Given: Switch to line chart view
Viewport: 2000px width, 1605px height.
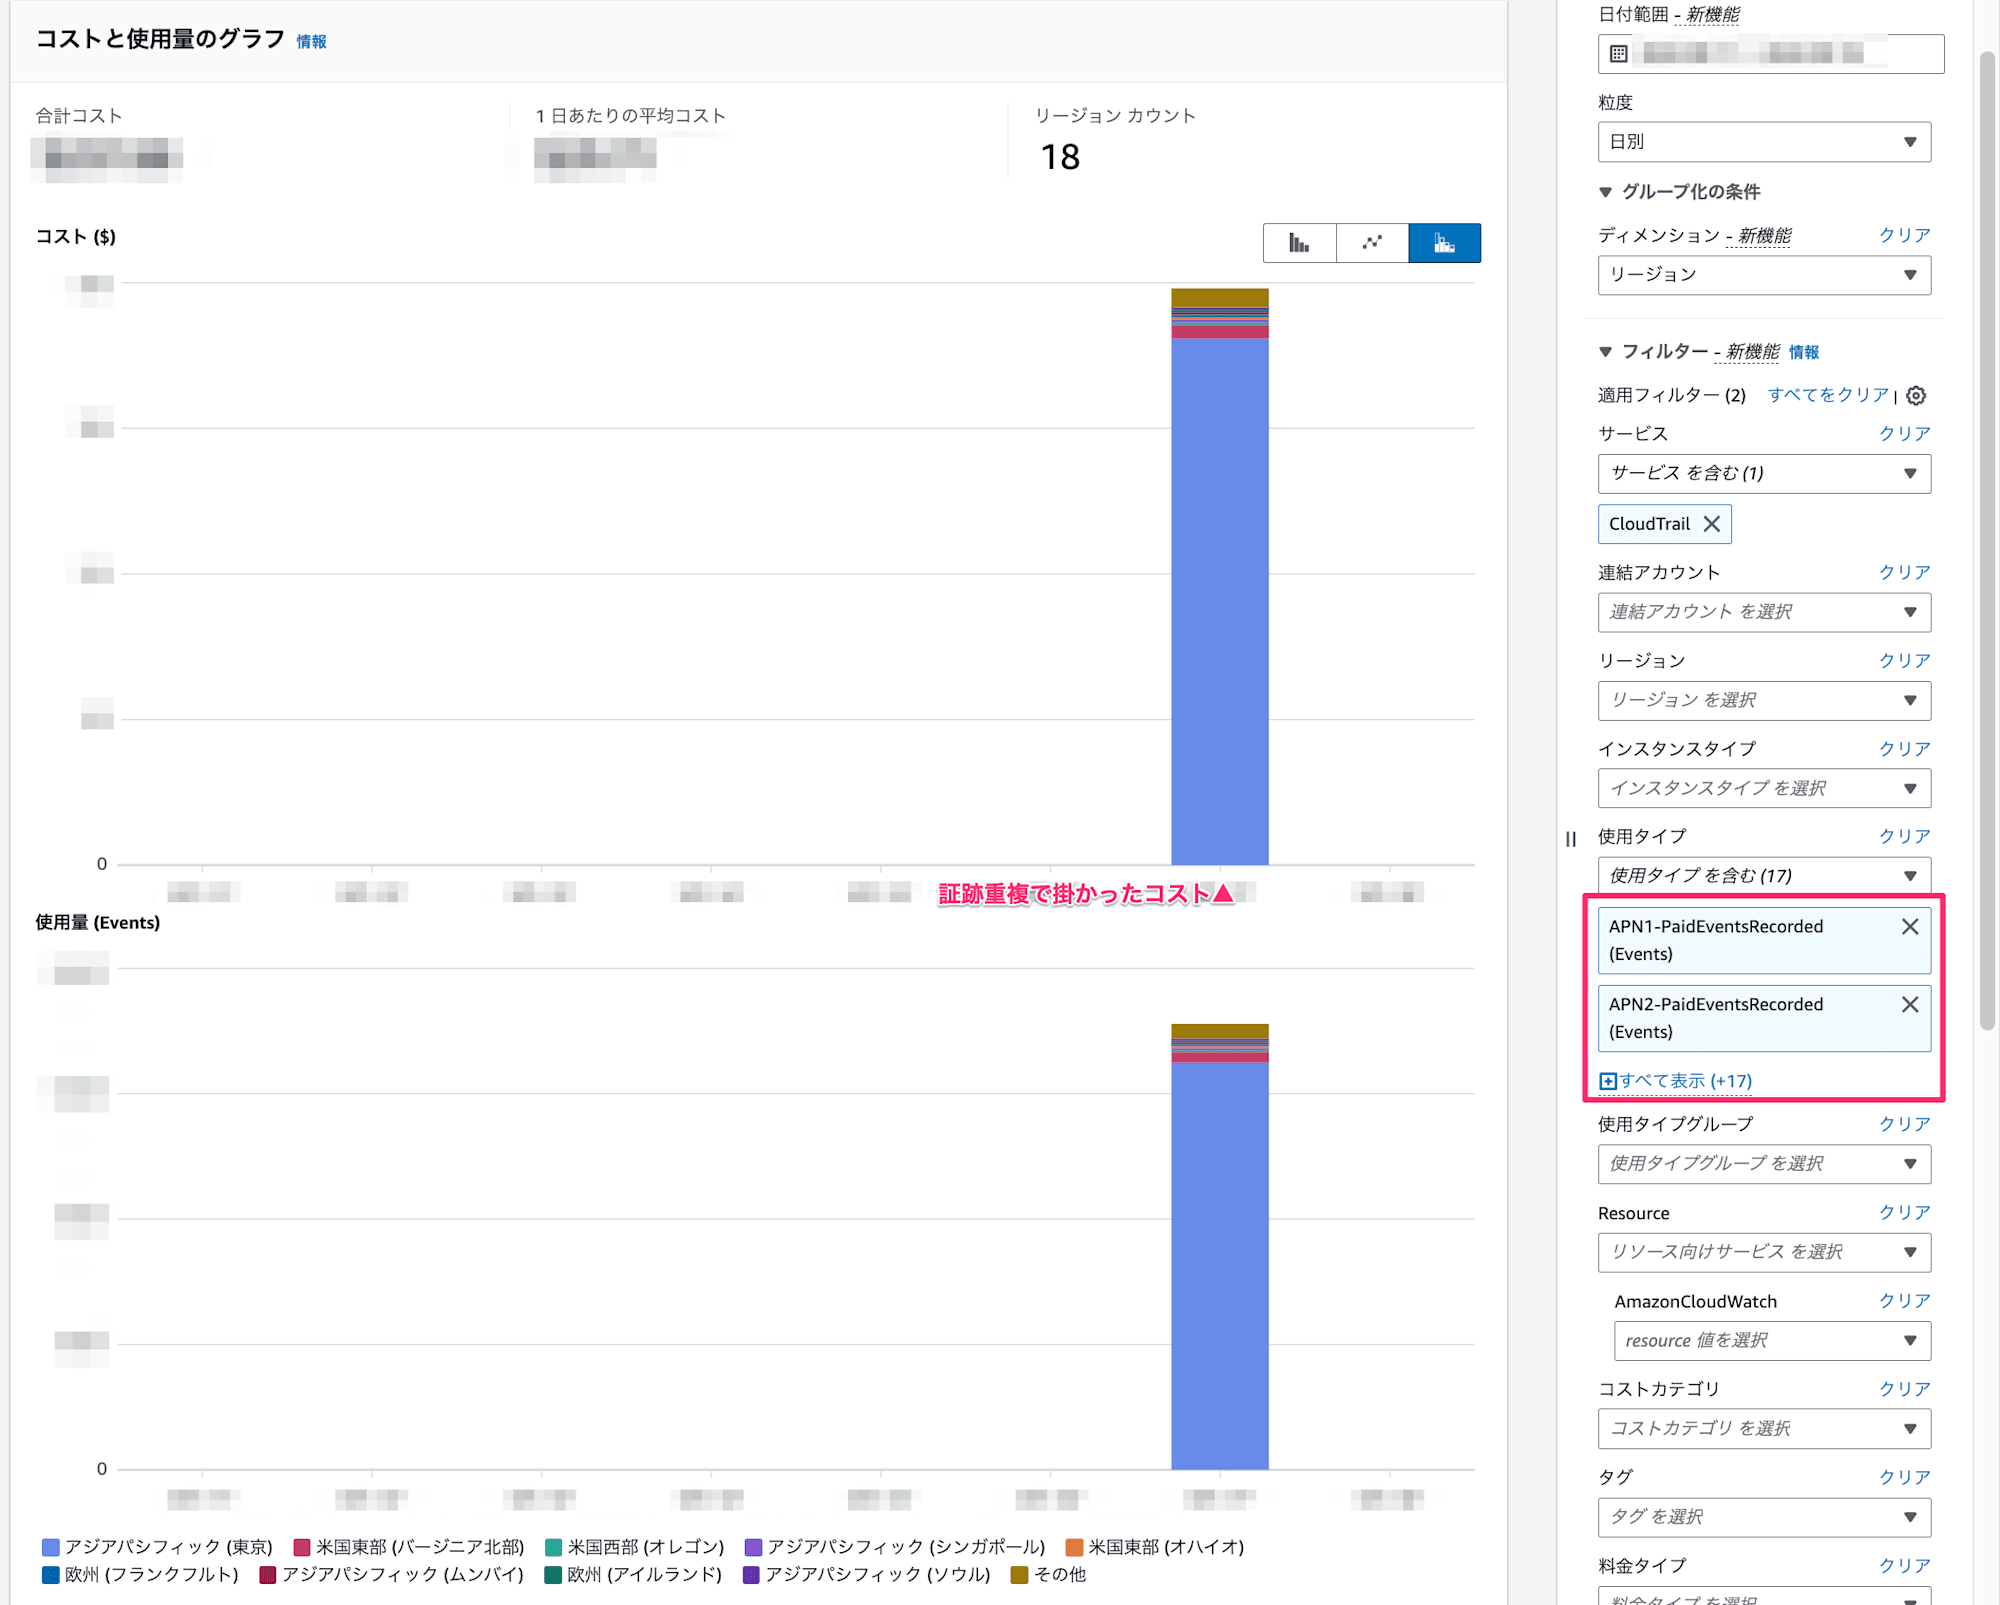Looking at the screenshot, I should 1372,243.
